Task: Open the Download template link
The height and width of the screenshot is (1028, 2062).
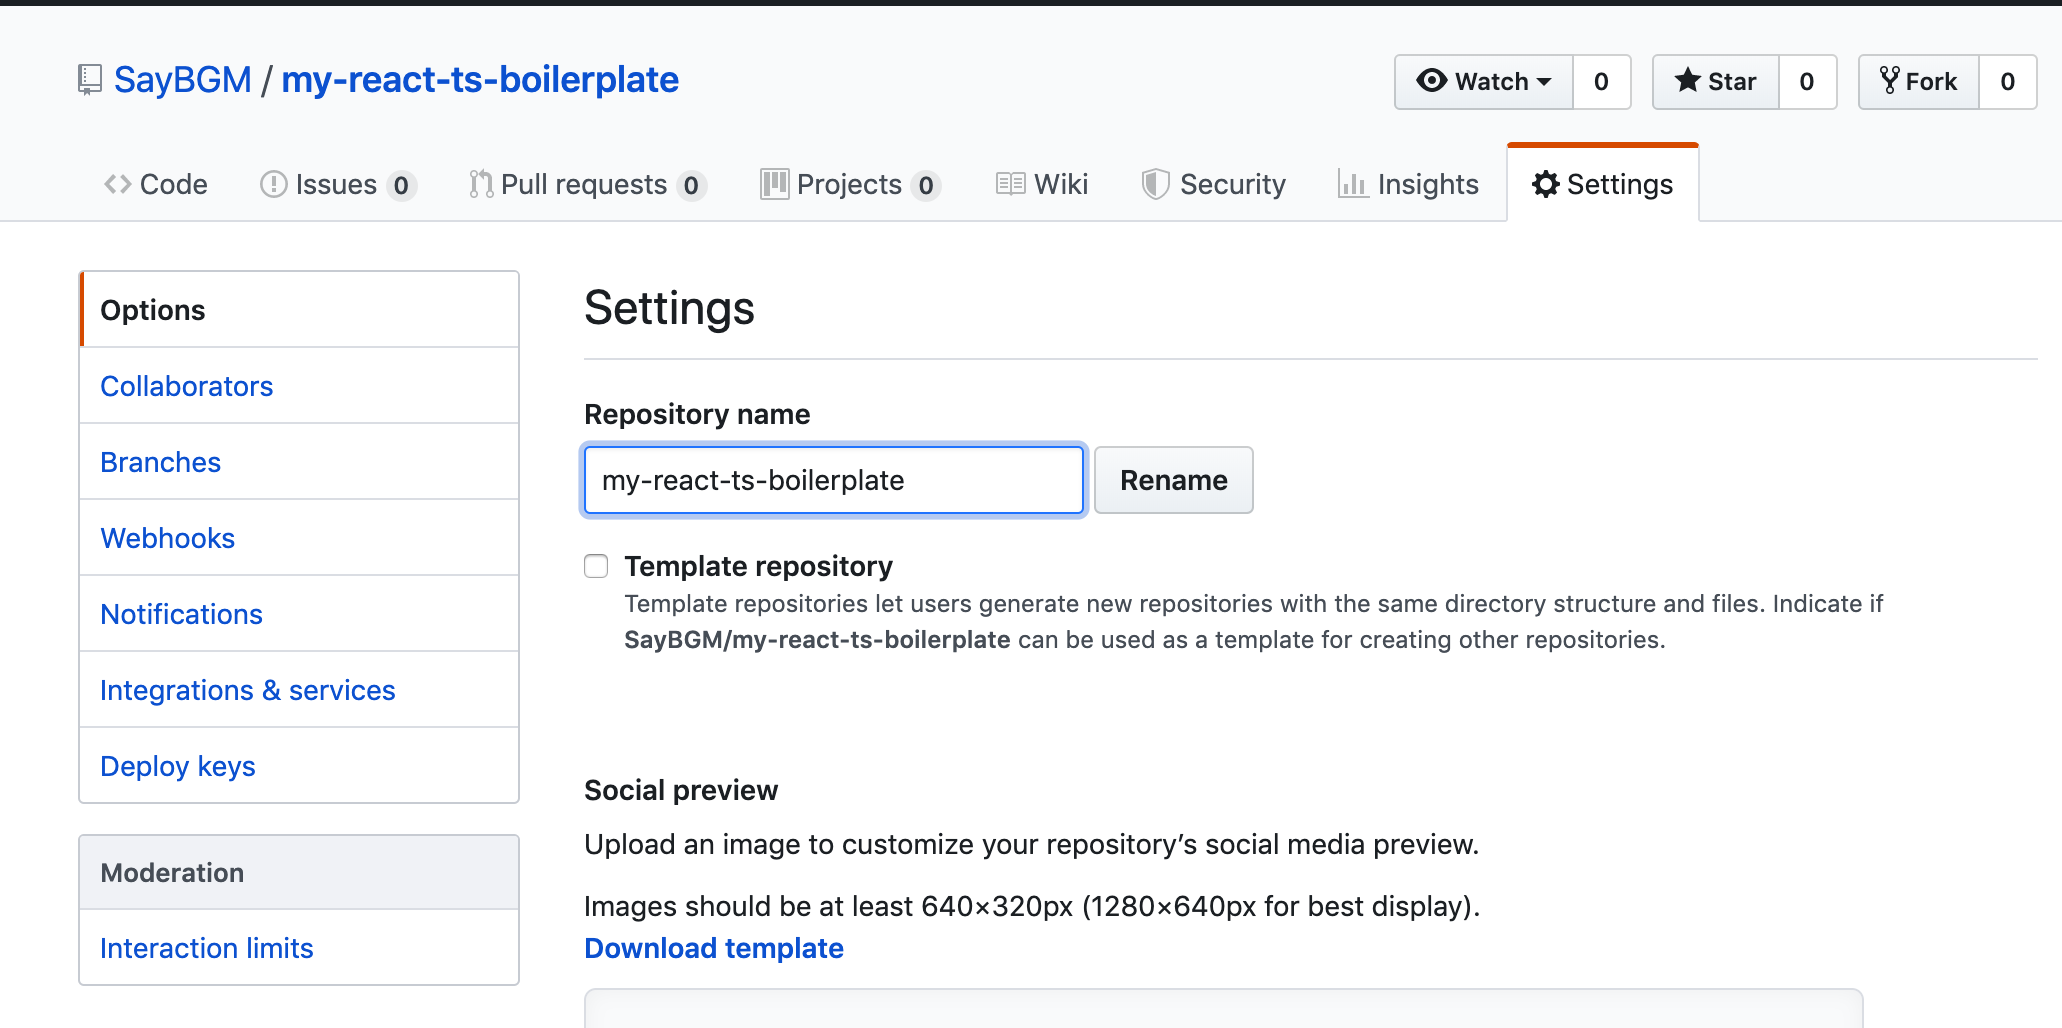Action: [713, 948]
